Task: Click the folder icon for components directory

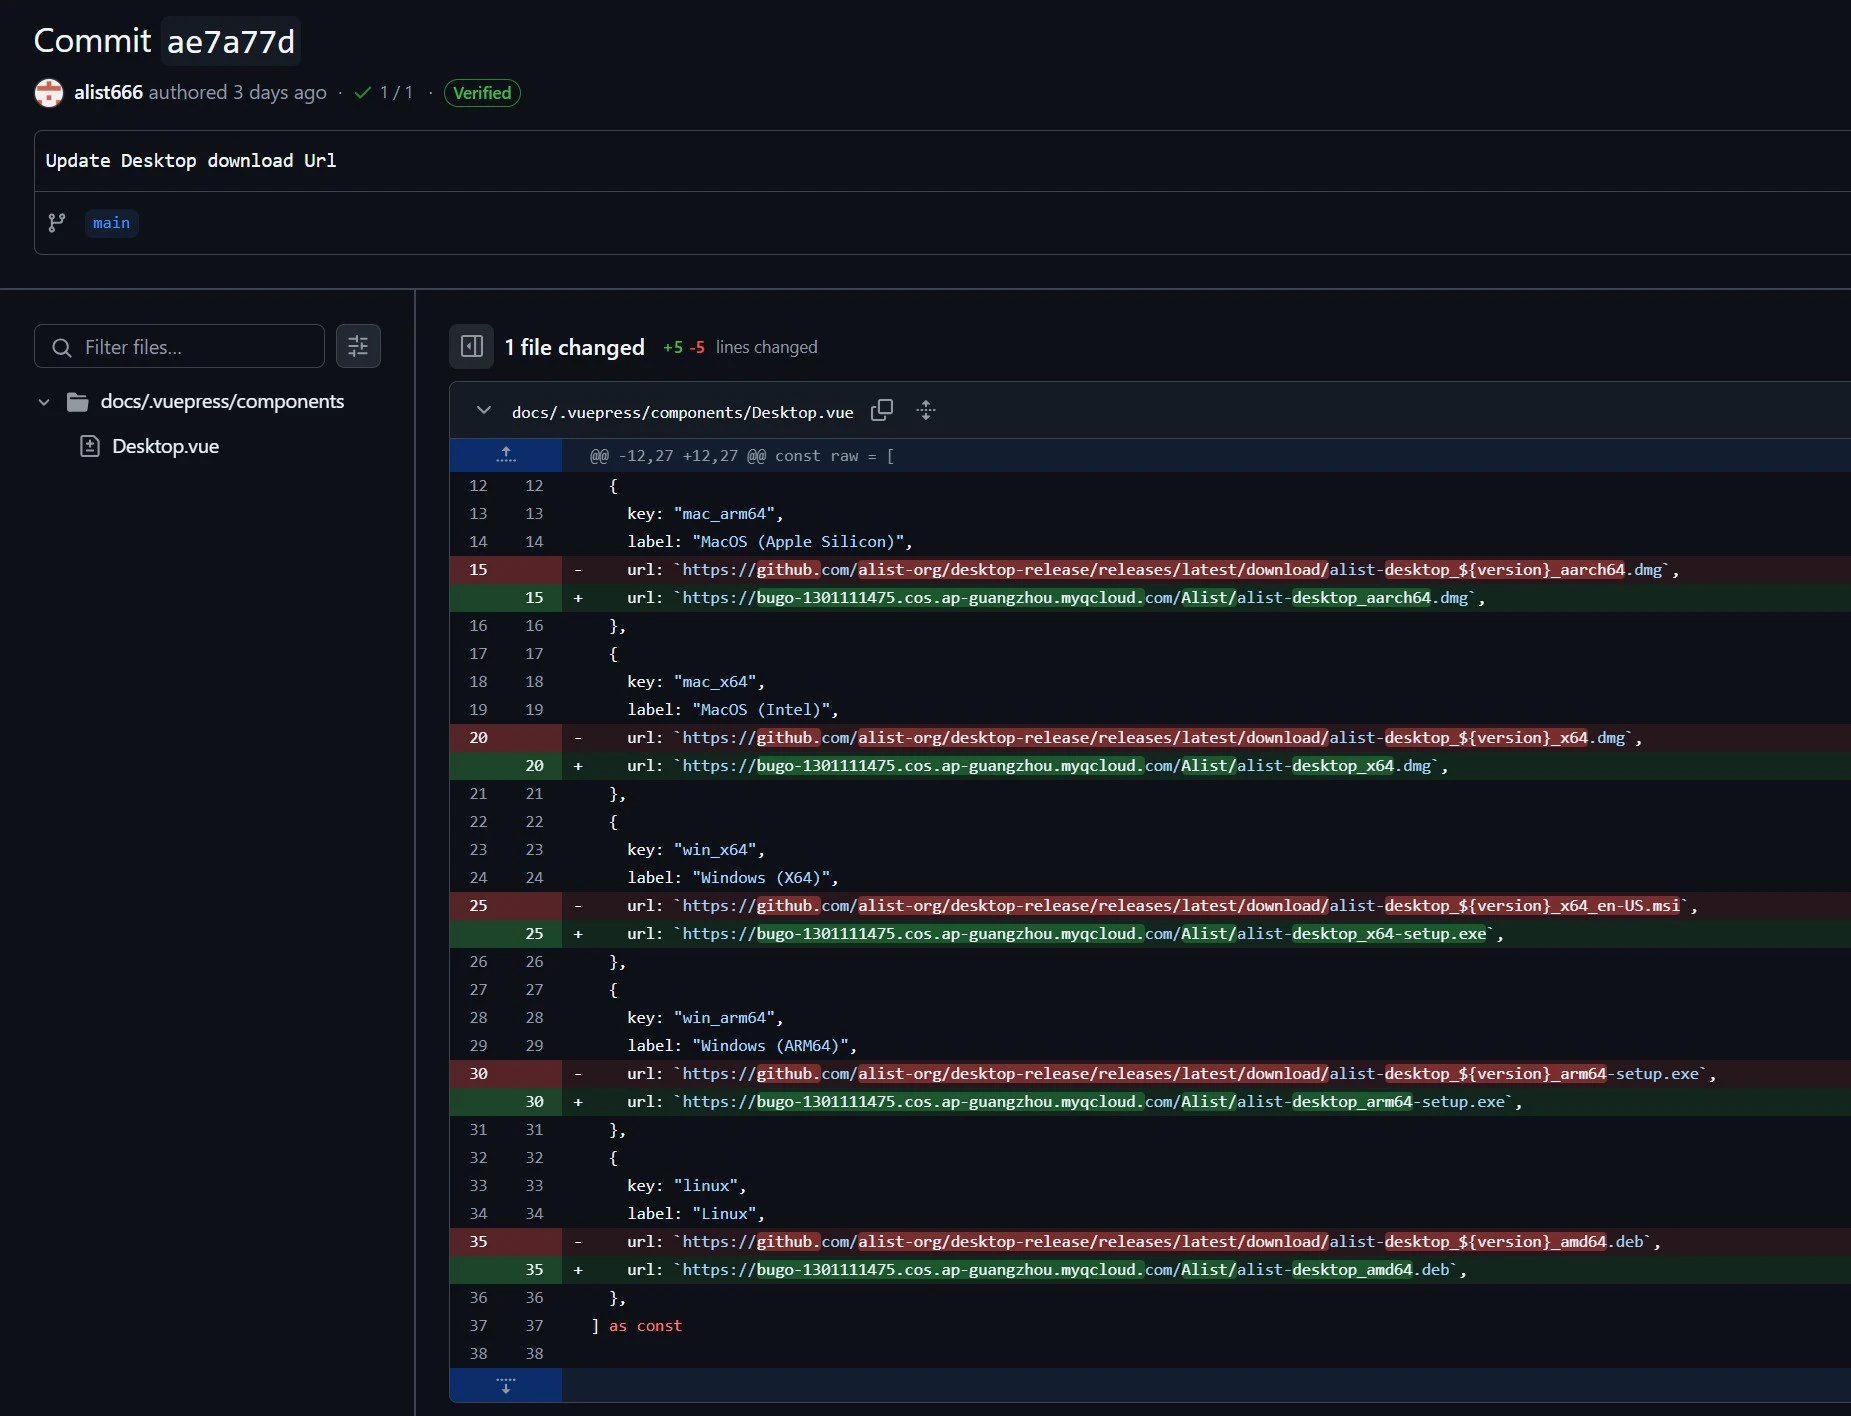Action: tap(77, 402)
